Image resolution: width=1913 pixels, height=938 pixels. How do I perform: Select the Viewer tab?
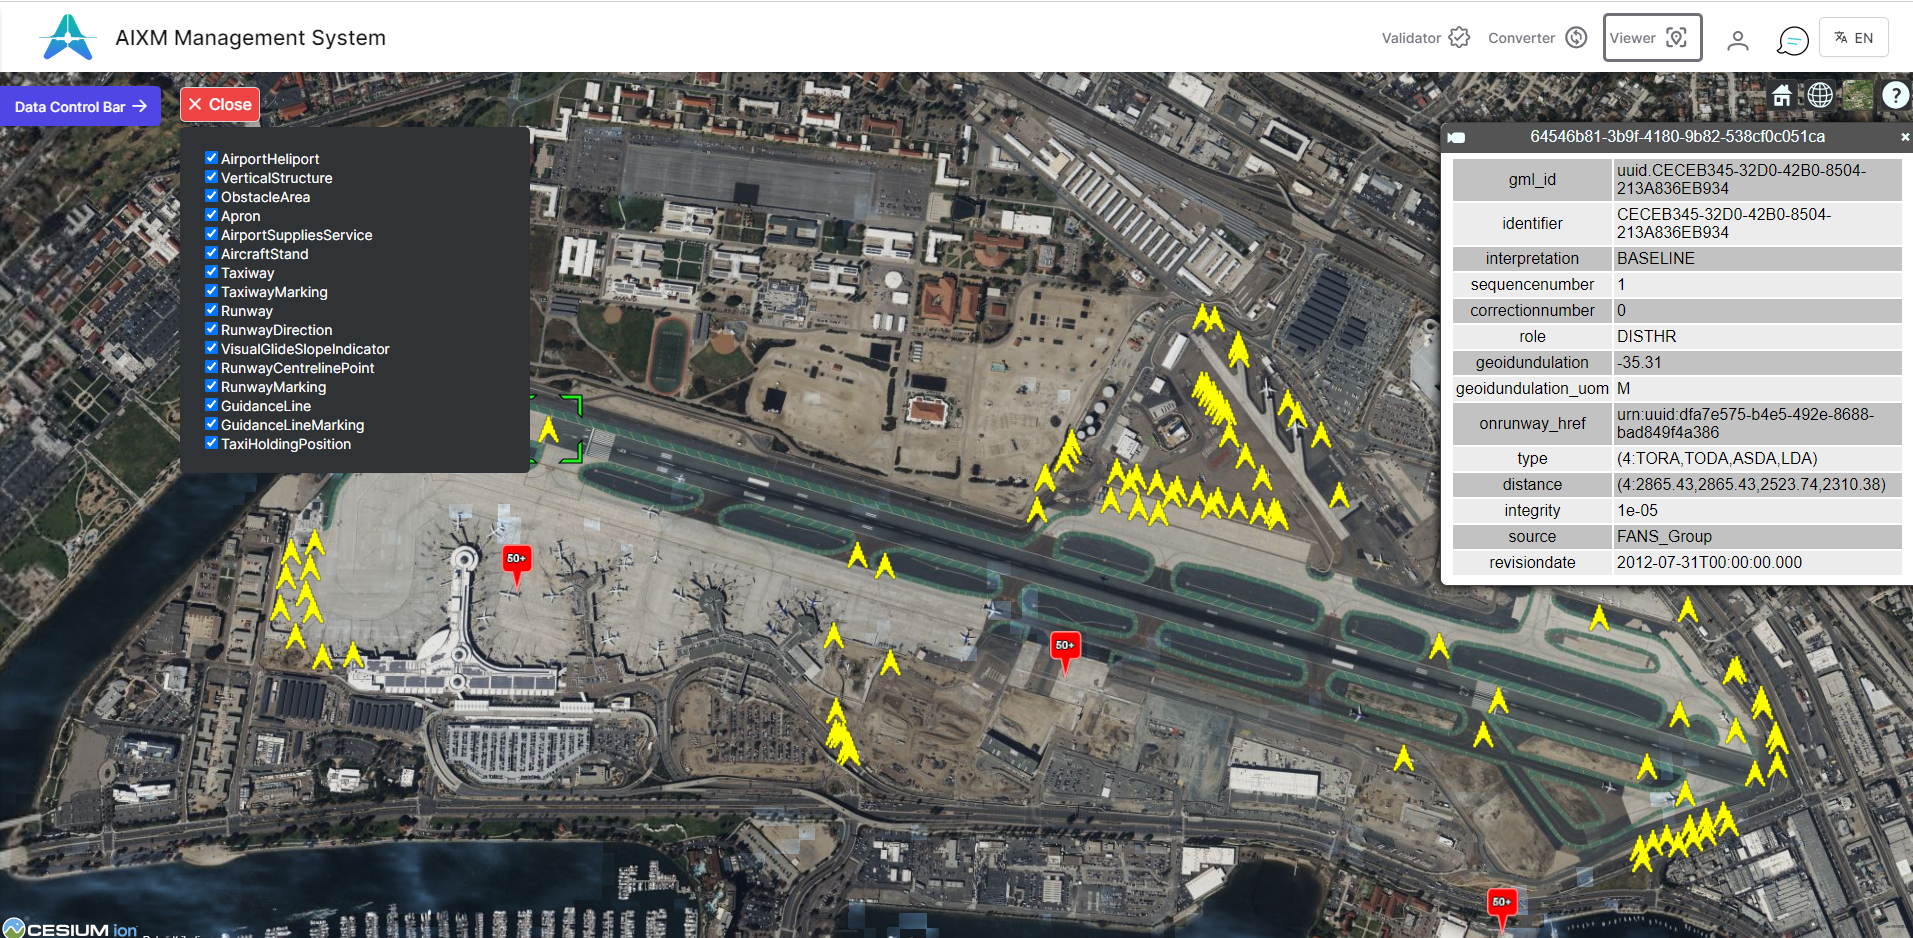(1652, 38)
